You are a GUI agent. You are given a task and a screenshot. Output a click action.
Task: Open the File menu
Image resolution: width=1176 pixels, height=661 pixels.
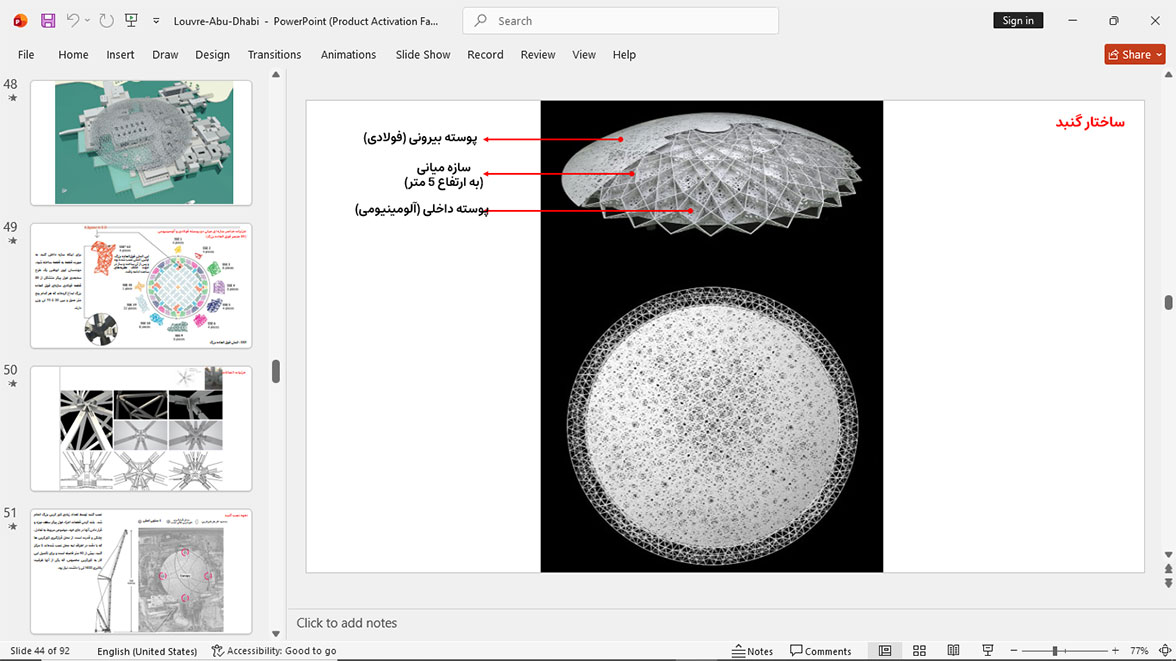click(26, 55)
